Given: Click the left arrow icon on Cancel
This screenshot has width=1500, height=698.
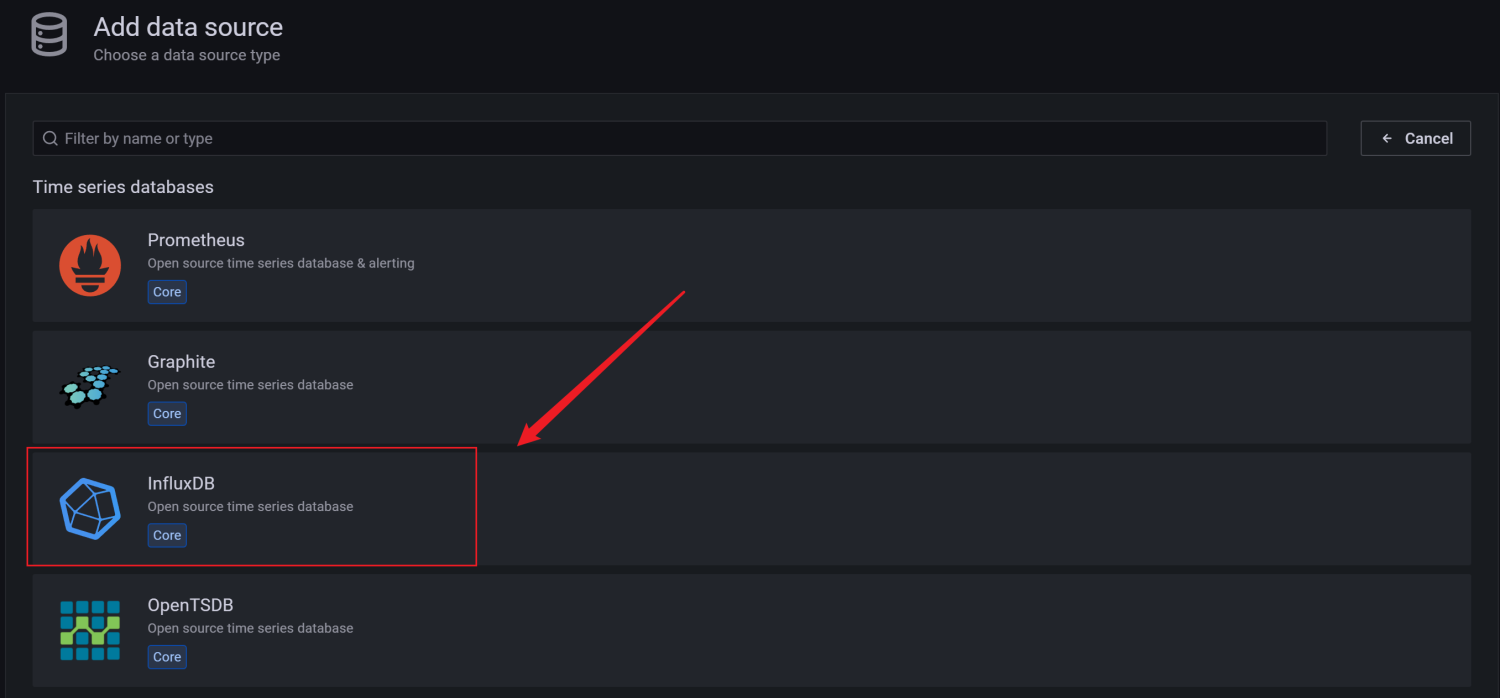Looking at the screenshot, I should pyautogui.click(x=1387, y=138).
